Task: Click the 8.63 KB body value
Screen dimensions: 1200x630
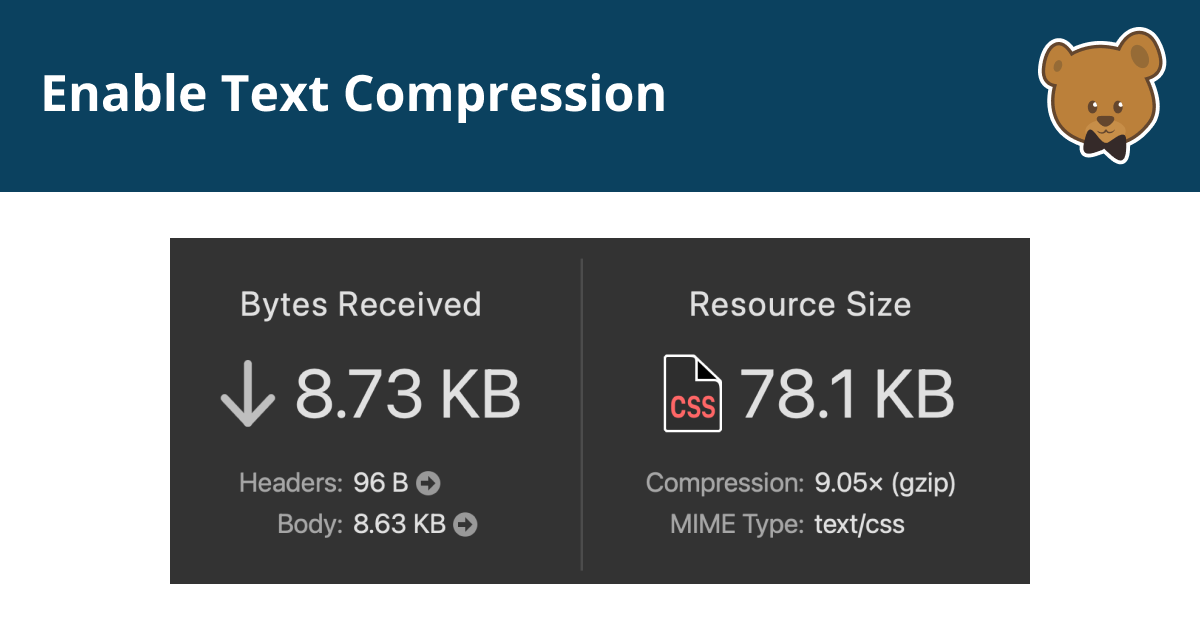Action: click(x=399, y=524)
